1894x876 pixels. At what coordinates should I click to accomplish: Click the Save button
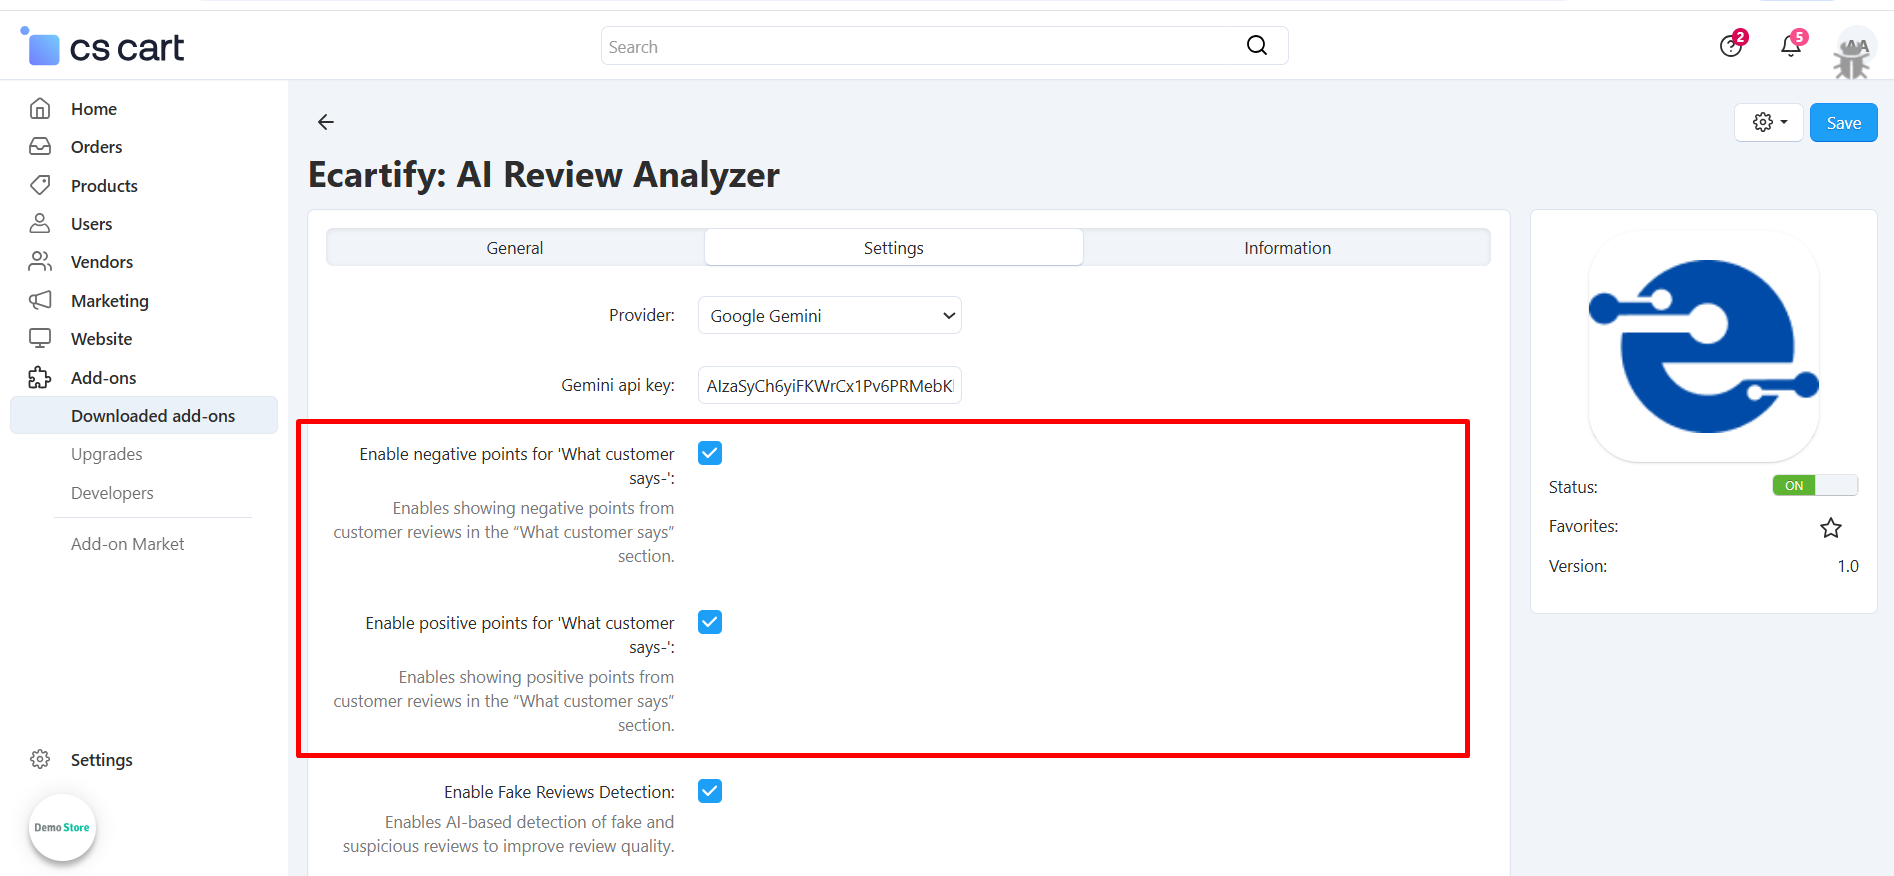tap(1843, 123)
